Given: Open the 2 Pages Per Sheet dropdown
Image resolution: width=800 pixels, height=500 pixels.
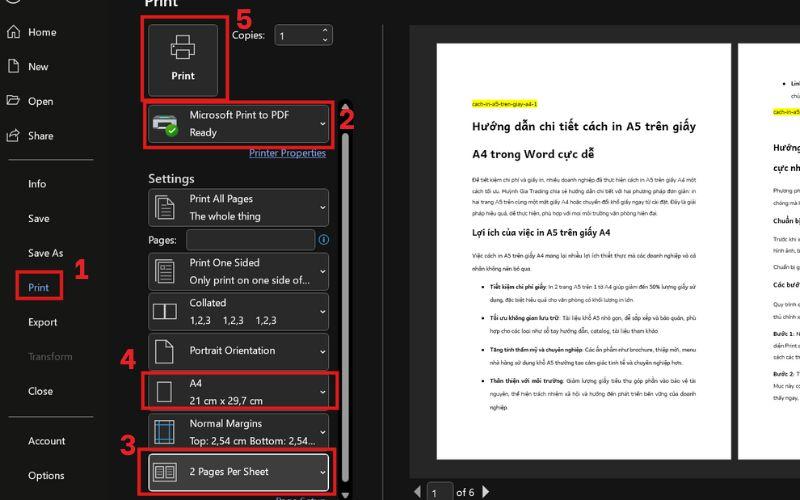Looking at the screenshot, I should [238, 472].
